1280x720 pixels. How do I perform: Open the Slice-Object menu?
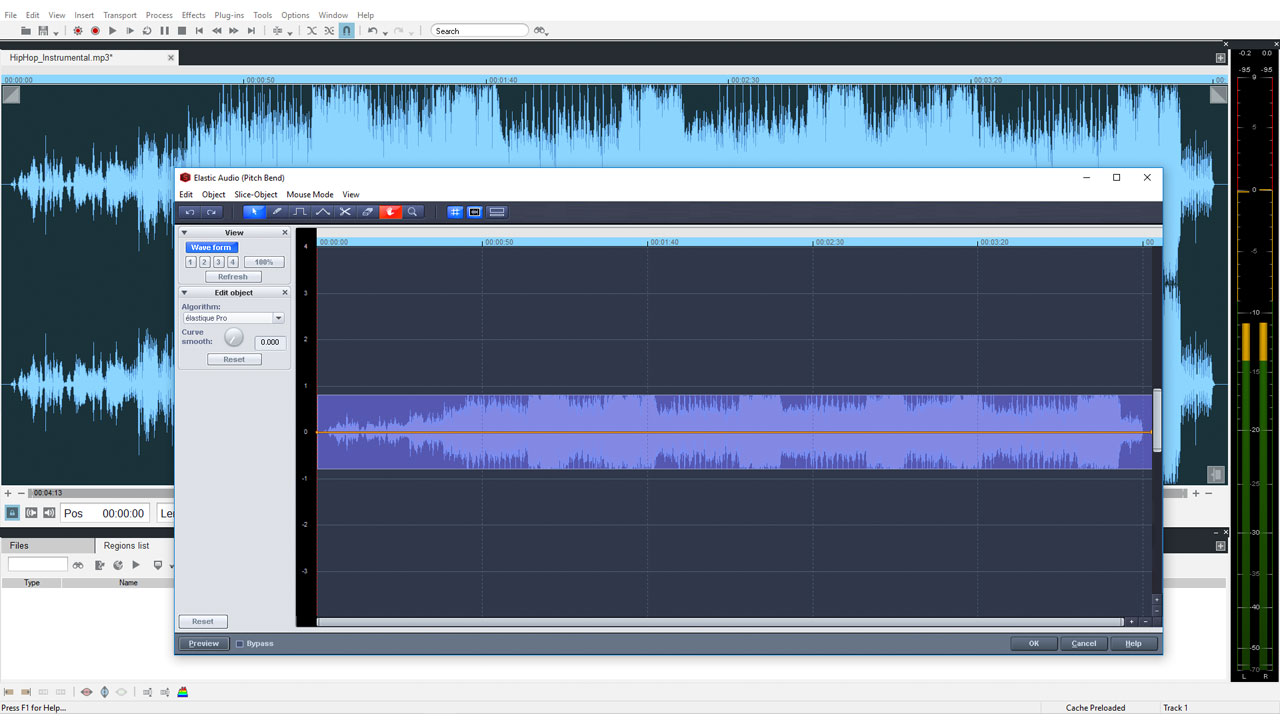tap(256, 194)
